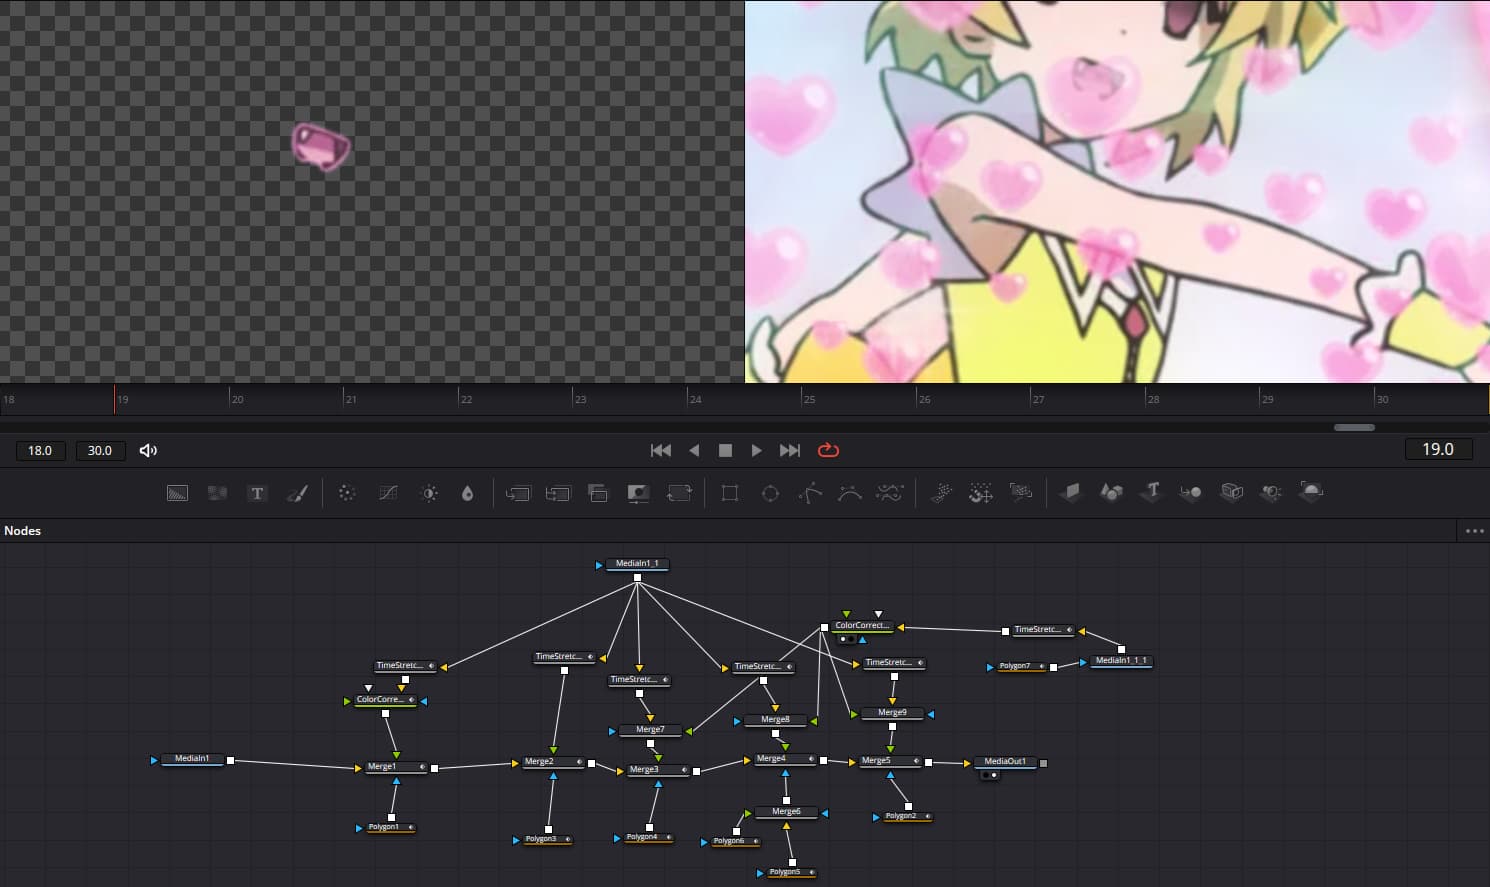This screenshot has height=887, width=1490.
Task: Stop playback with the stop button
Action: 725,450
